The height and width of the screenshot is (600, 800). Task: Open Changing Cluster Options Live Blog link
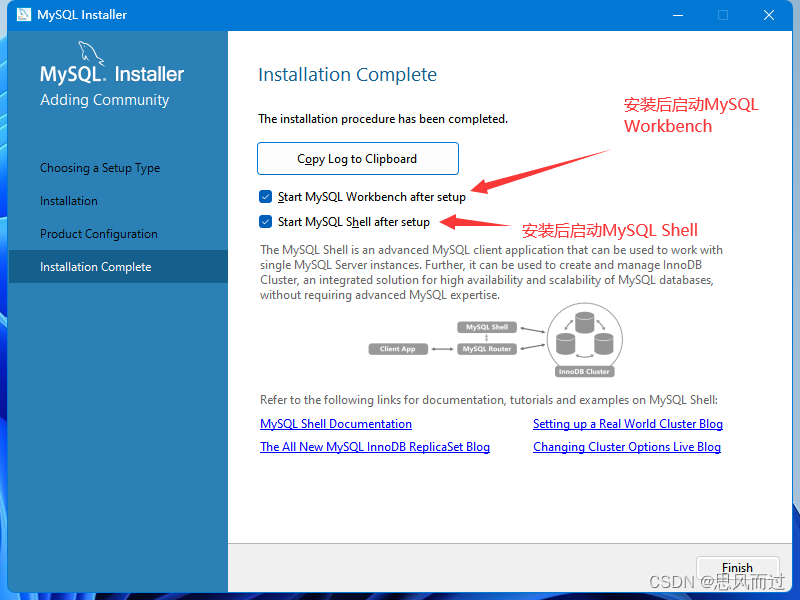coord(627,447)
